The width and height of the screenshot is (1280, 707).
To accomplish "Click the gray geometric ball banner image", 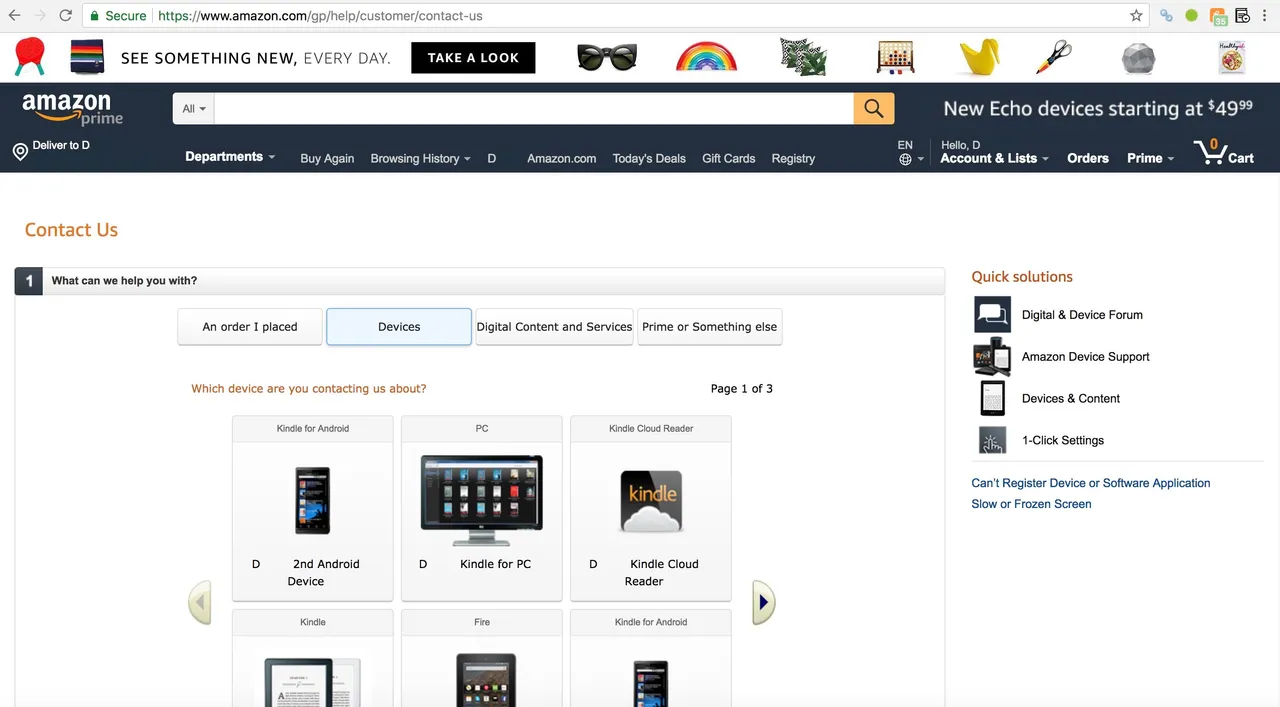I will 1138,57.
